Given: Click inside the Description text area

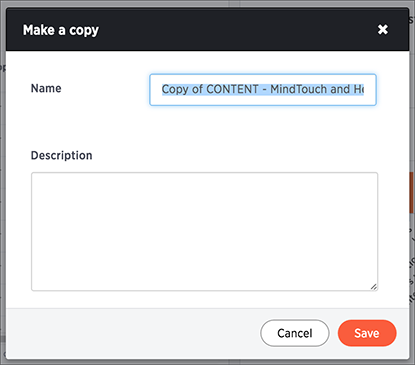Looking at the screenshot, I should 204,231.
